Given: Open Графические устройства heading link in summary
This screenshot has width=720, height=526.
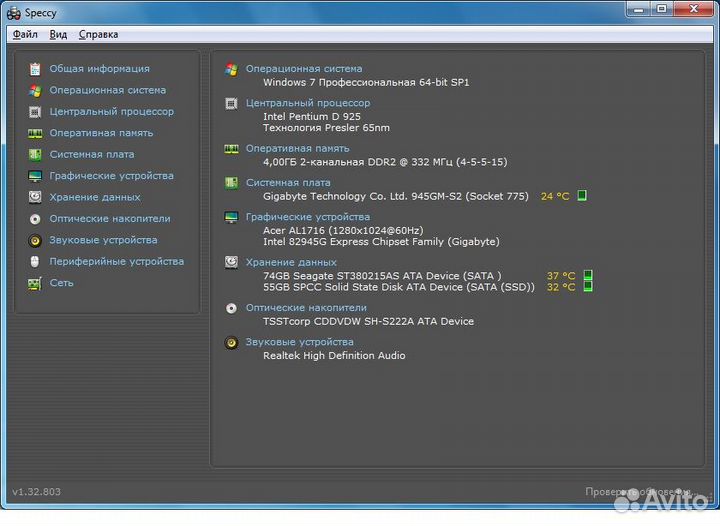Looking at the screenshot, I should click(308, 217).
